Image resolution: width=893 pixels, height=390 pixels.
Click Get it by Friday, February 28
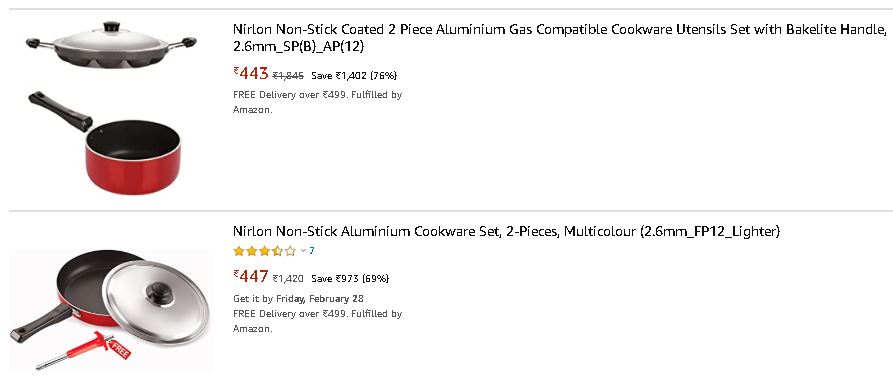(298, 298)
